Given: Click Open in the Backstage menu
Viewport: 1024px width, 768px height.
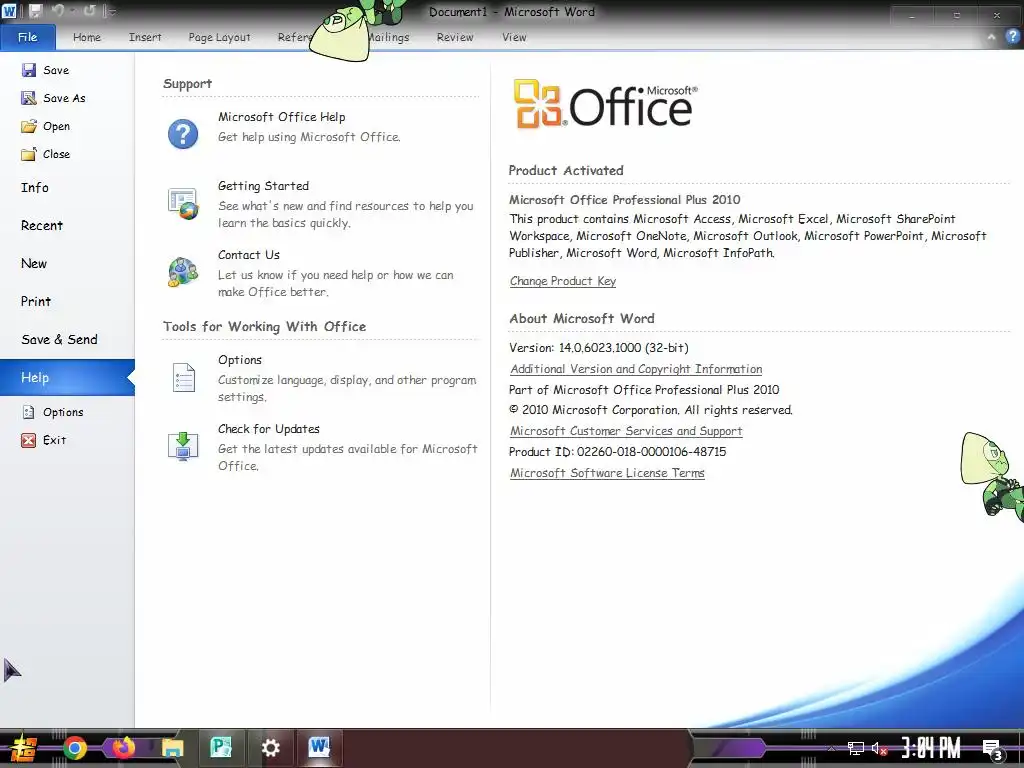Looking at the screenshot, I should [x=46, y=126].
